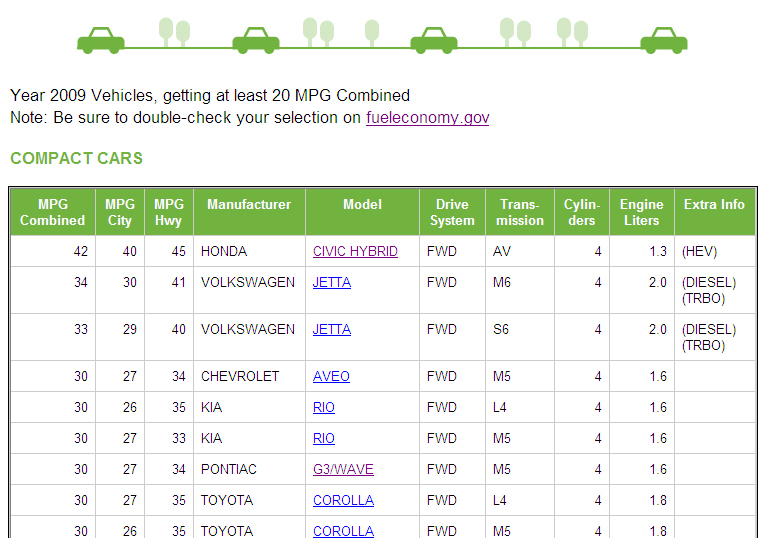This screenshot has width=766, height=538.
Task: Click L4 in the Kia Rio row
Action: point(500,407)
